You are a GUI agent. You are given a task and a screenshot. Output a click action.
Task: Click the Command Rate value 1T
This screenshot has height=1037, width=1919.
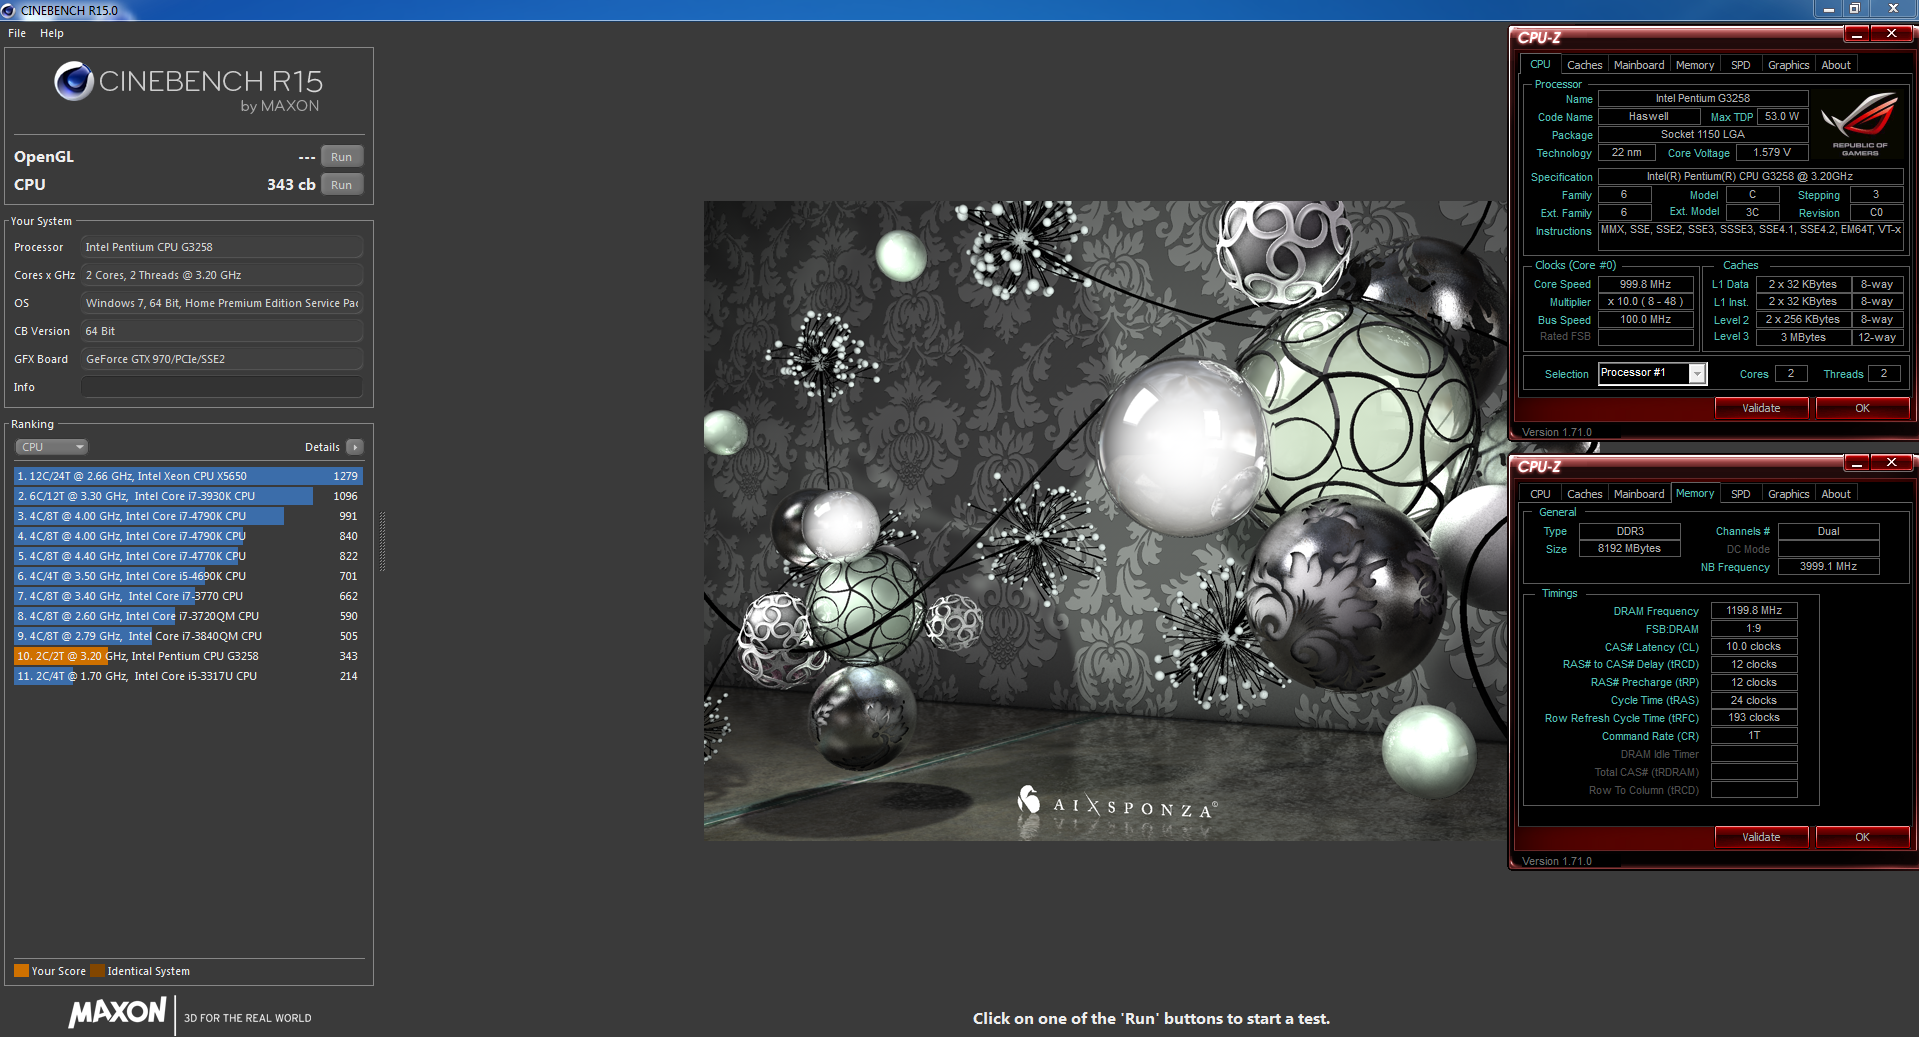point(1754,736)
